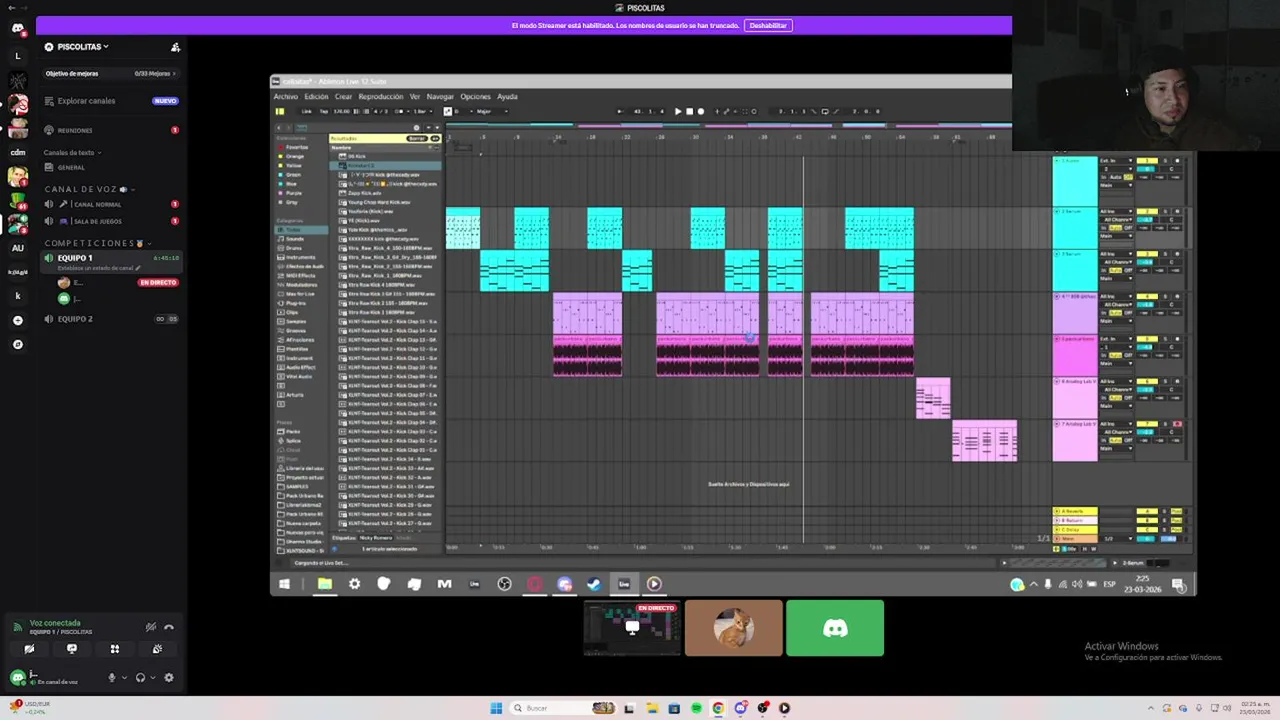1280x720 pixels.
Task: Open Archivo menu in Ableton
Action: 285,97
